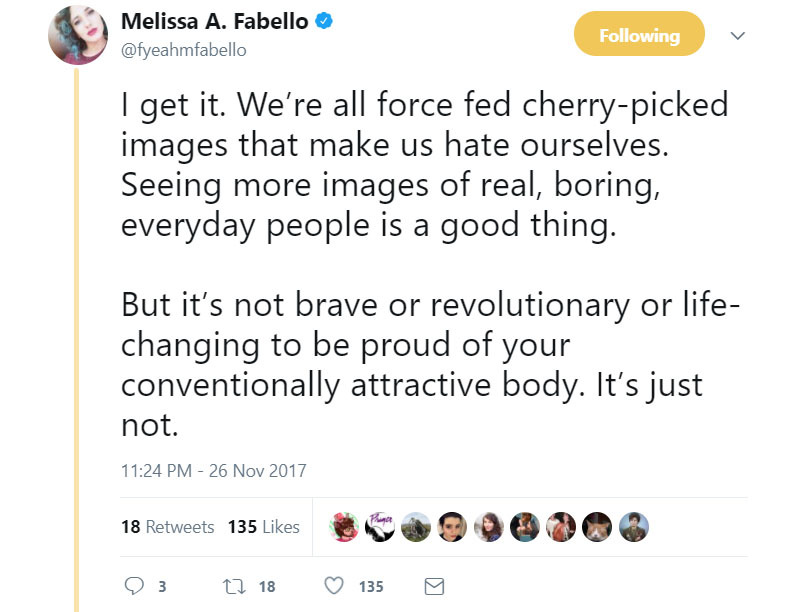Expand the tweet options chevron menu
Image resolution: width=794 pixels, height=612 pixels.
[x=739, y=35]
